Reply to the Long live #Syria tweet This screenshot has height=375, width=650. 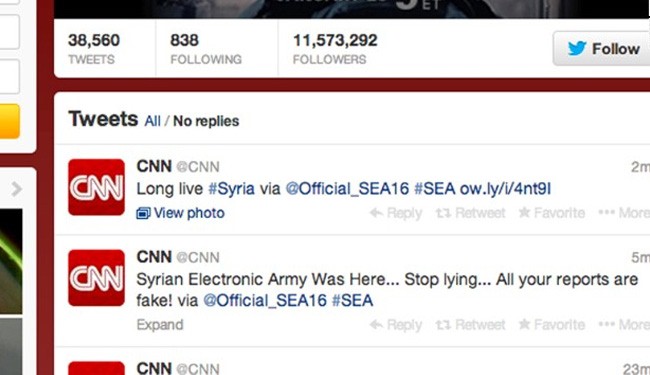(x=396, y=213)
